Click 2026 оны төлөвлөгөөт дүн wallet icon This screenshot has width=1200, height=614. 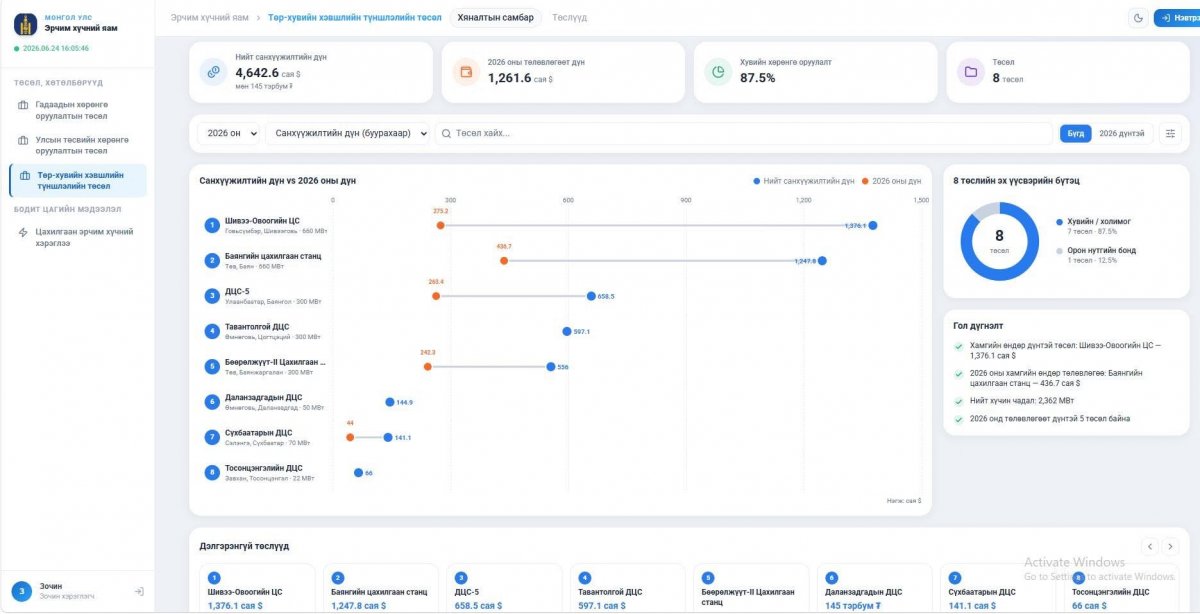coord(465,72)
